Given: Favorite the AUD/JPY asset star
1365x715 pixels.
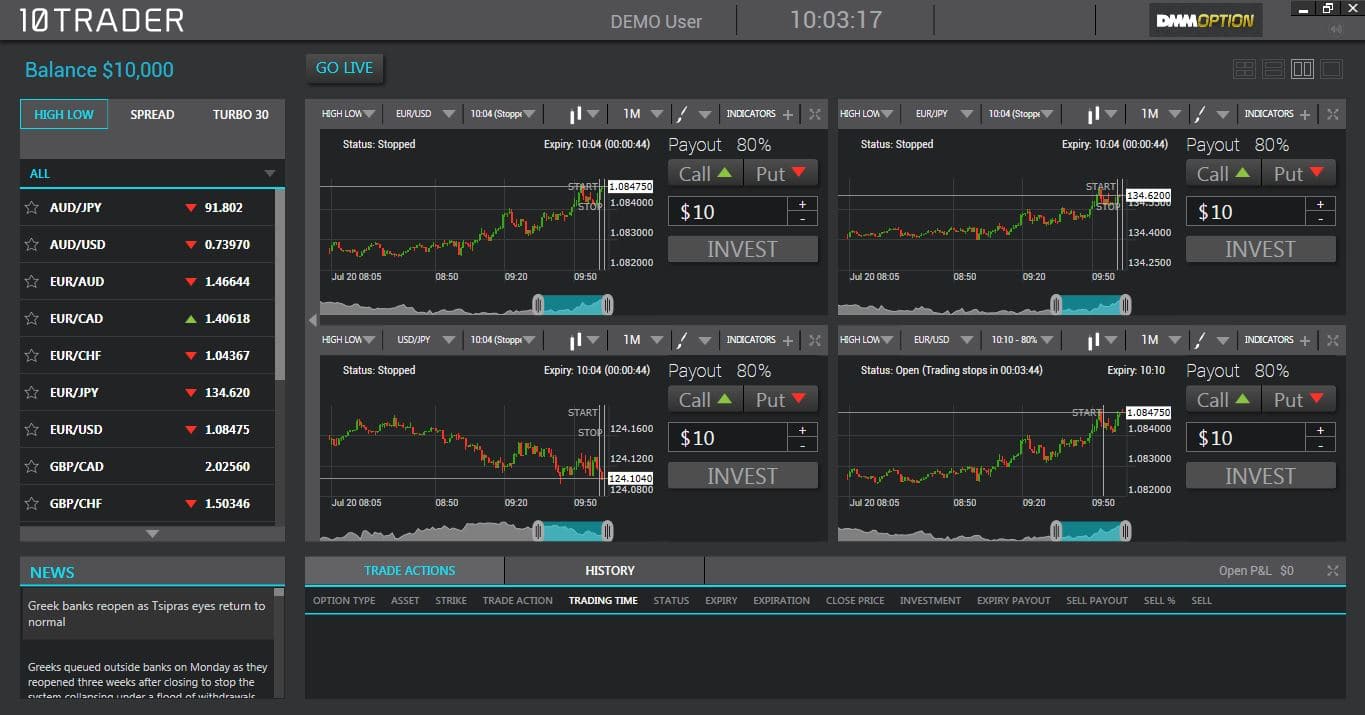Looking at the screenshot, I should pyautogui.click(x=32, y=208).
